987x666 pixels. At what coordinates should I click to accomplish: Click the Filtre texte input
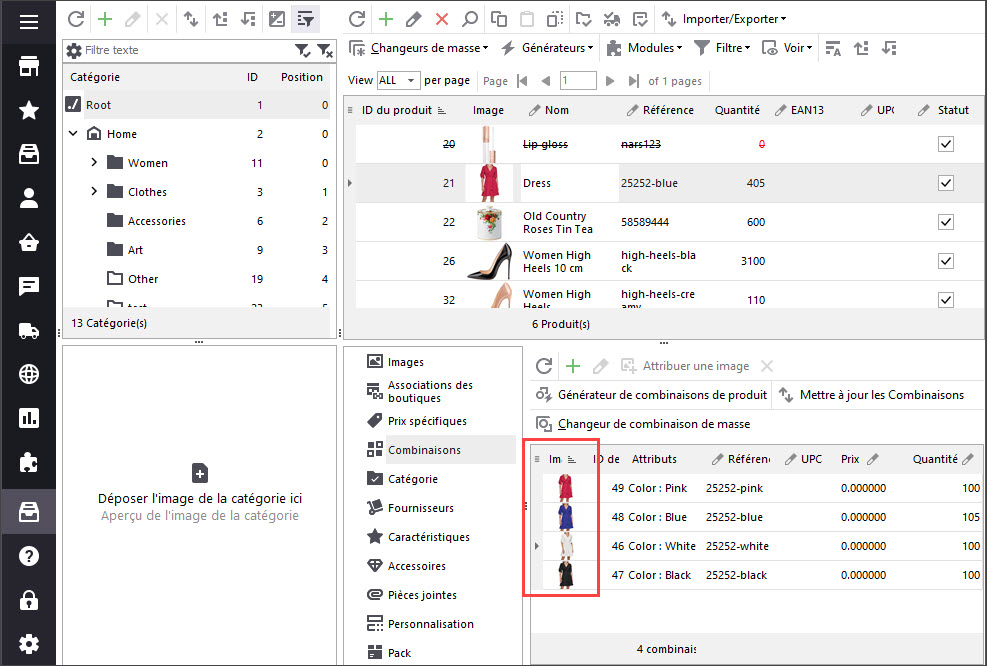(188, 50)
